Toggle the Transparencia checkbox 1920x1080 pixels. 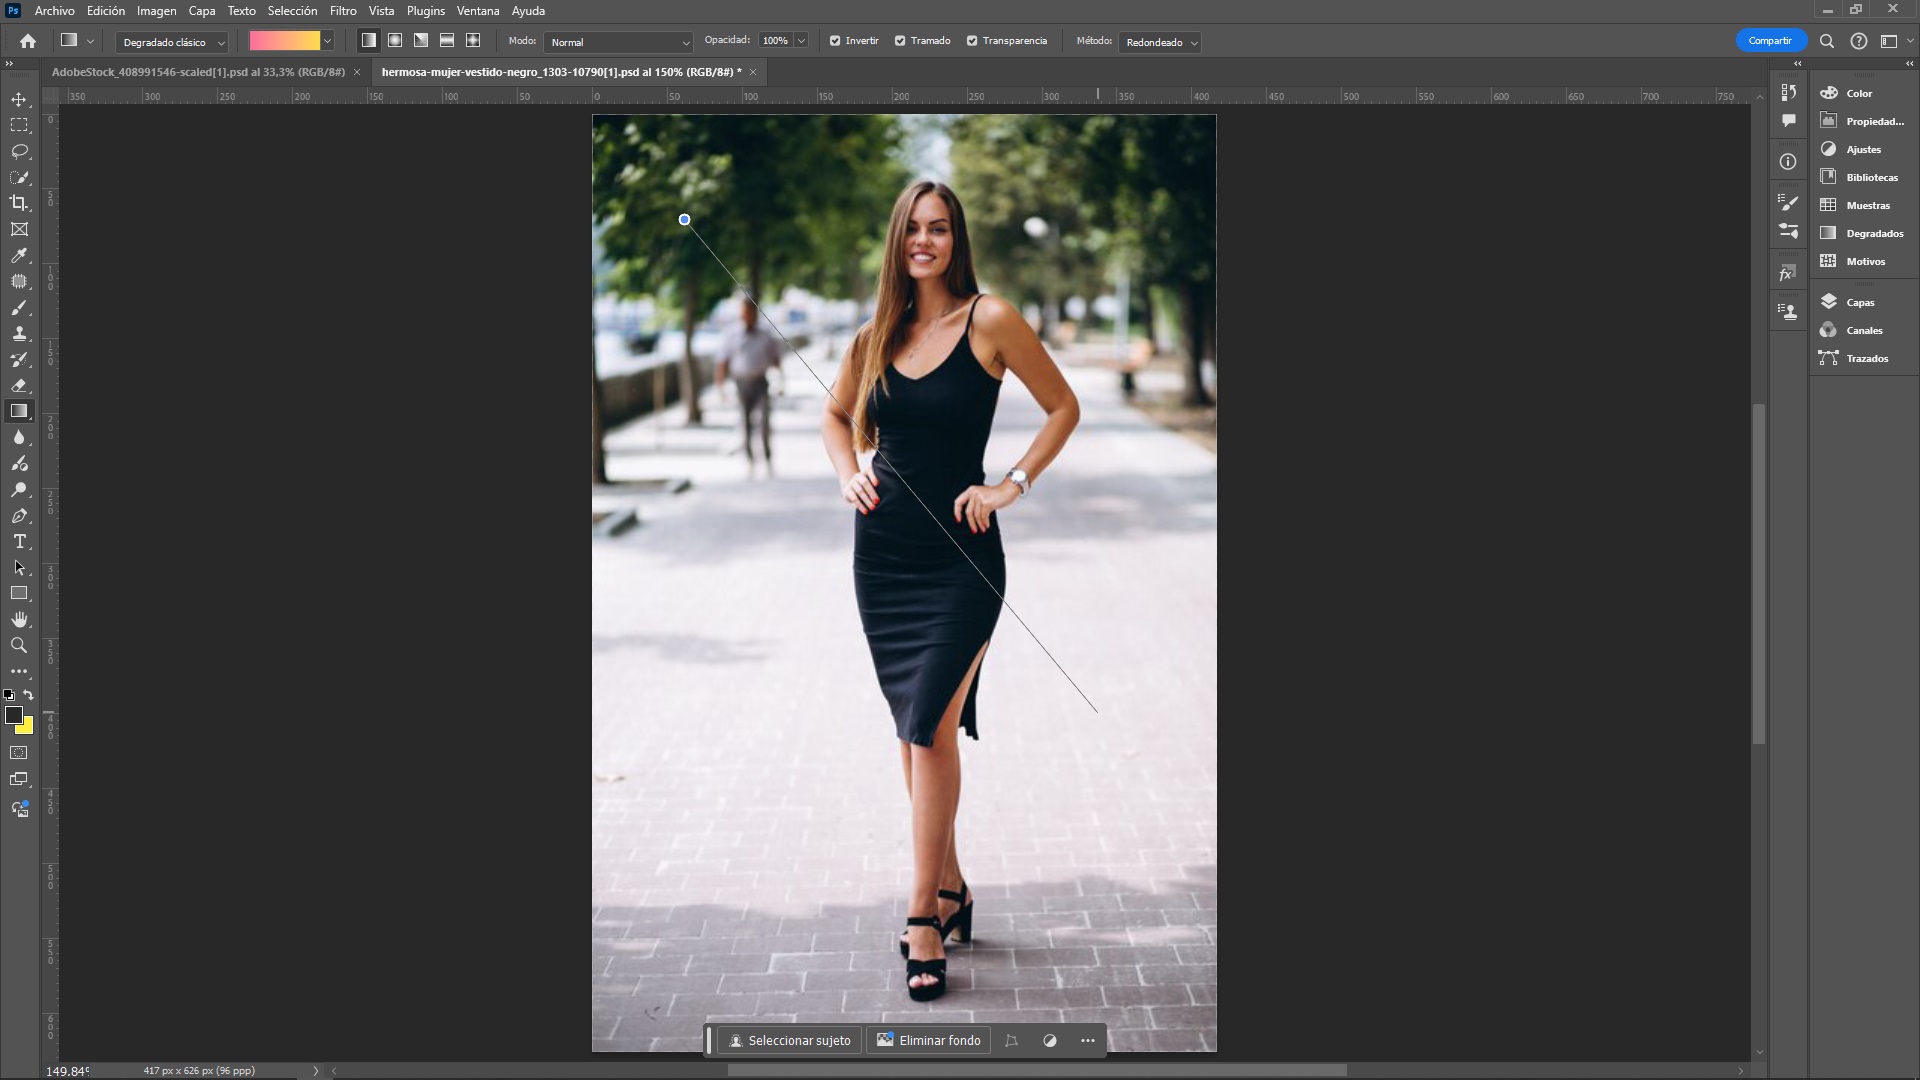coord(972,41)
